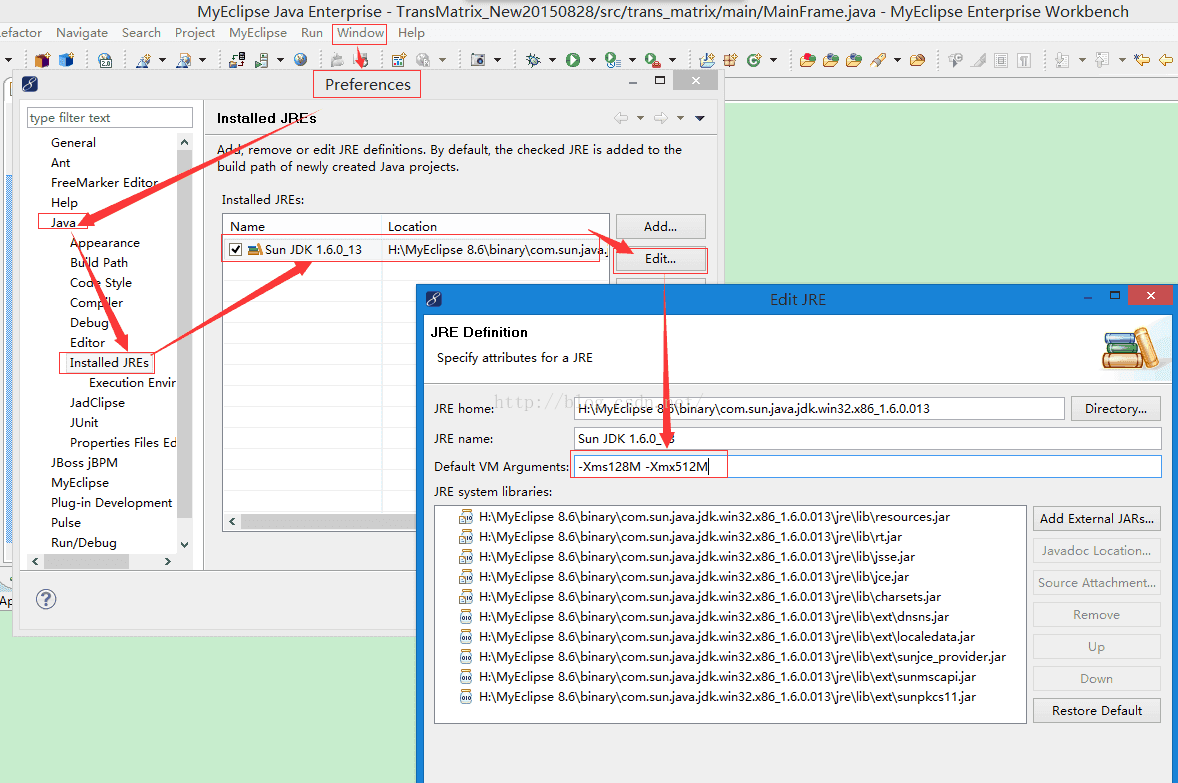Screen dimensions: 1178x783
Task: Select JBoss jBPM in the preferences tree
Action: [x=84, y=463]
